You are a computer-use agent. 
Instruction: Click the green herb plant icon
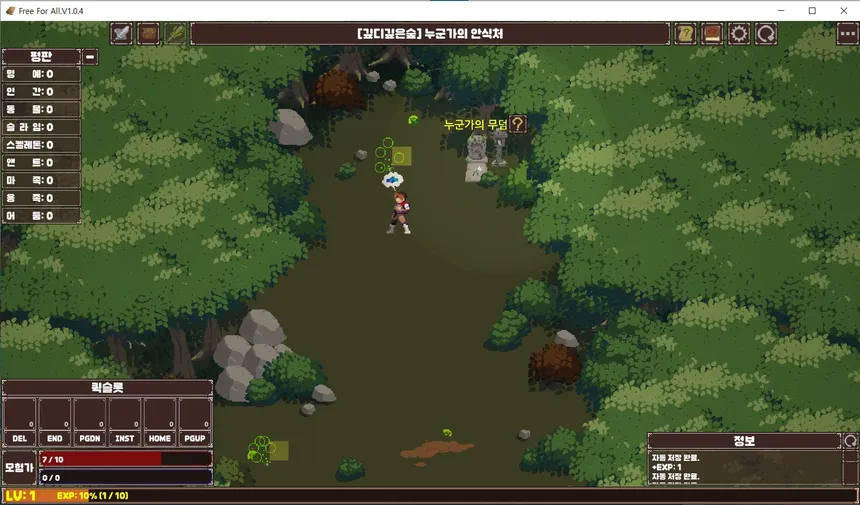coord(175,34)
